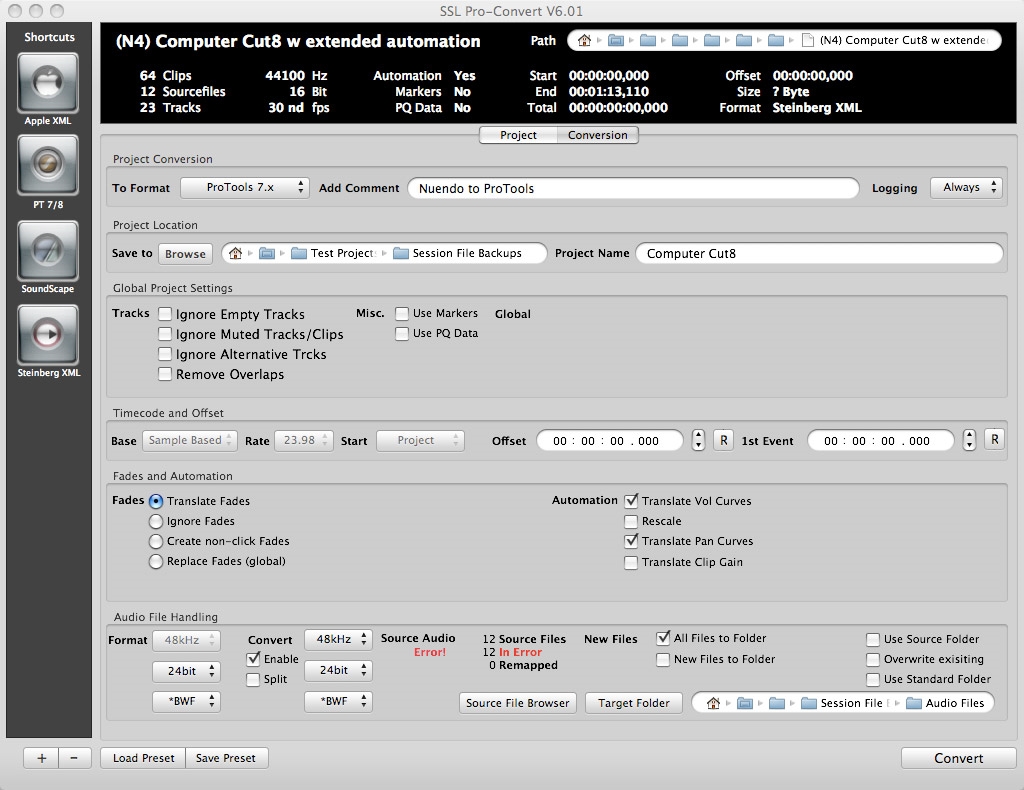Click the Target Folder button
This screenshot has width=1024, height=790.
pos(633,703)
